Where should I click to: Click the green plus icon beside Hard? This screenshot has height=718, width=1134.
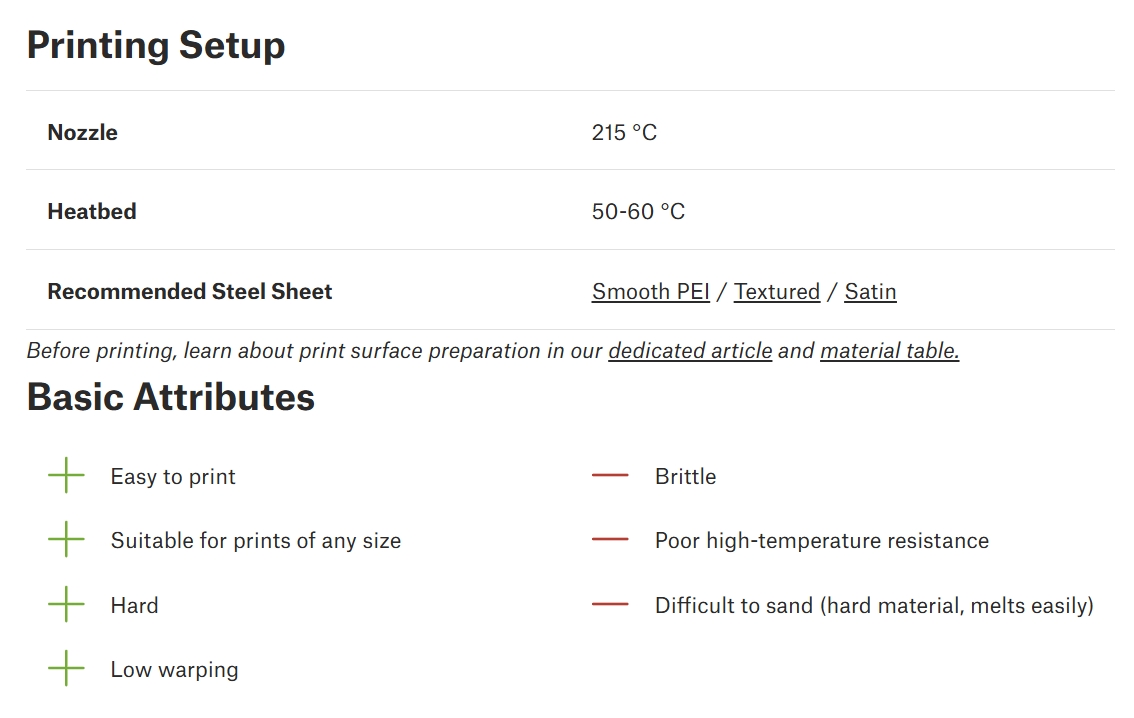(66, 605)
